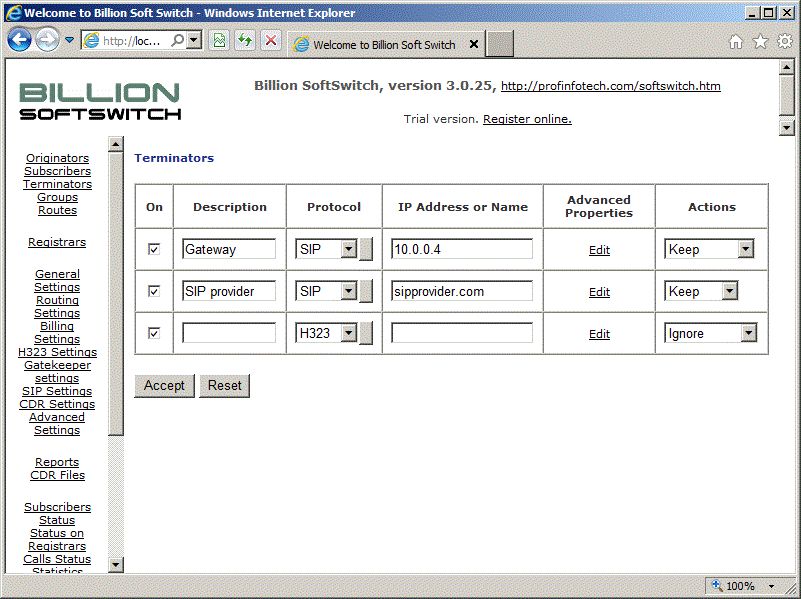Viewport: 801px width, 599px height.
Task: Click the Reset button
Action: tap(224, 386)
